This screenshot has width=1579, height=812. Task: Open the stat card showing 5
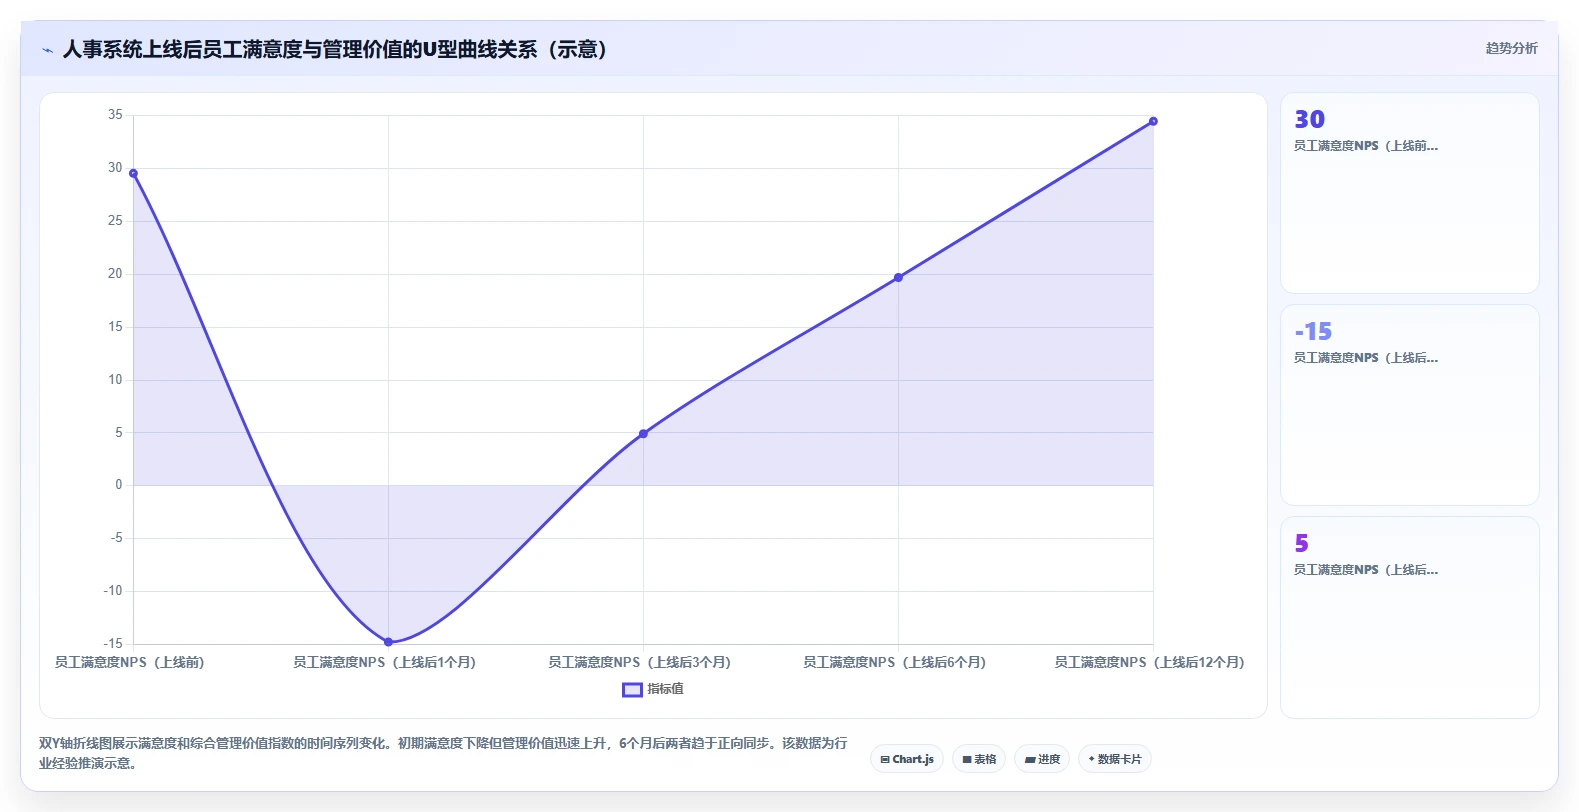(1410, 617)
